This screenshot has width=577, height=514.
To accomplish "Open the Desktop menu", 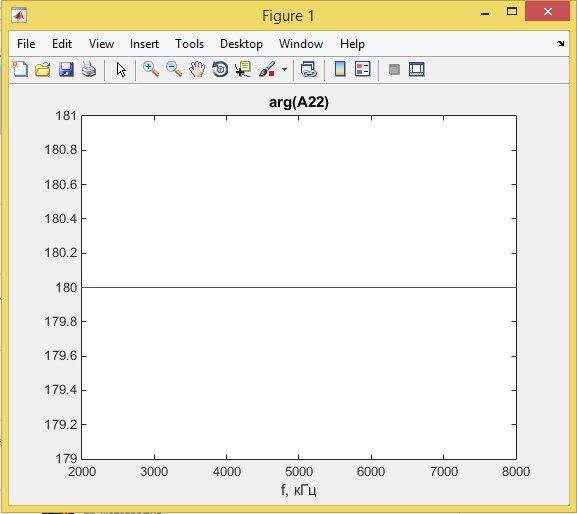I will point(241,44).
